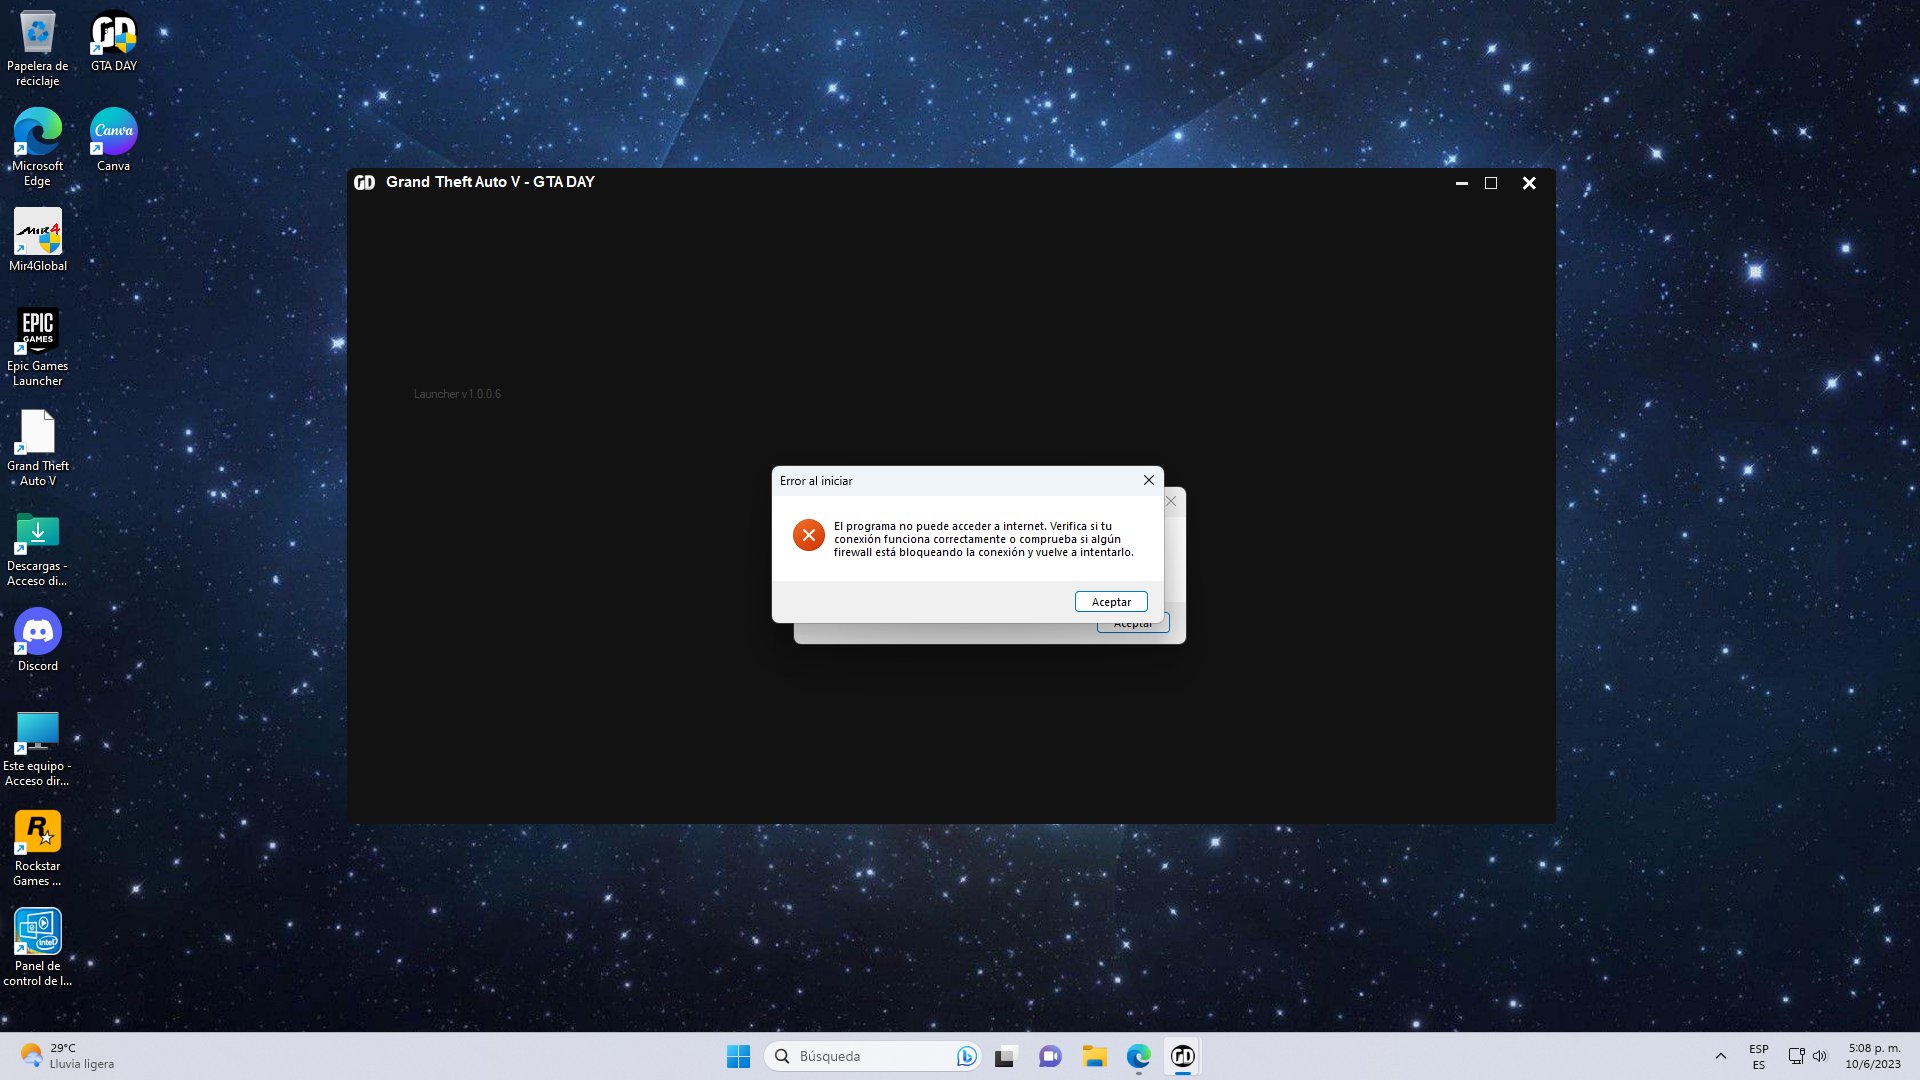Maximize the GTA DAY launcher window
This screenshot has width=1920, height=1080.
[1490, 183]
